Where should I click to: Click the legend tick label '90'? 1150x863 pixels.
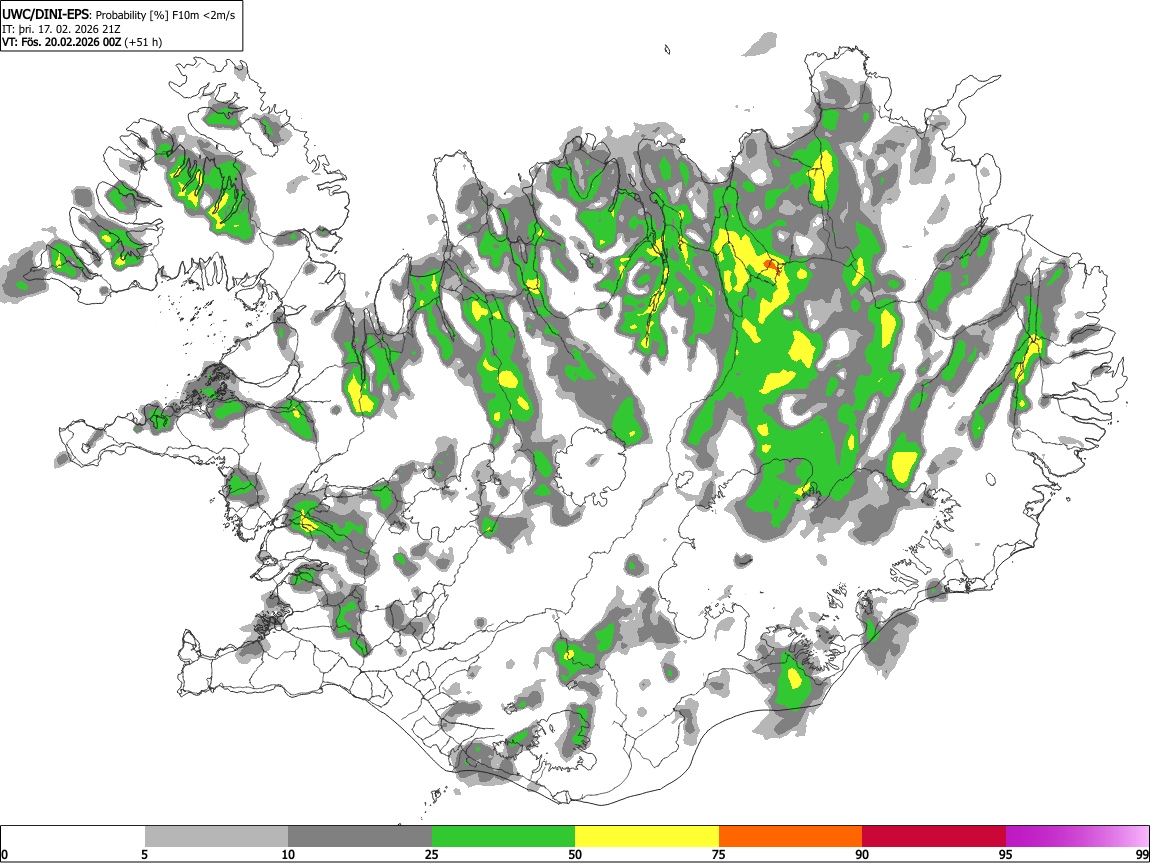point(862,854)
